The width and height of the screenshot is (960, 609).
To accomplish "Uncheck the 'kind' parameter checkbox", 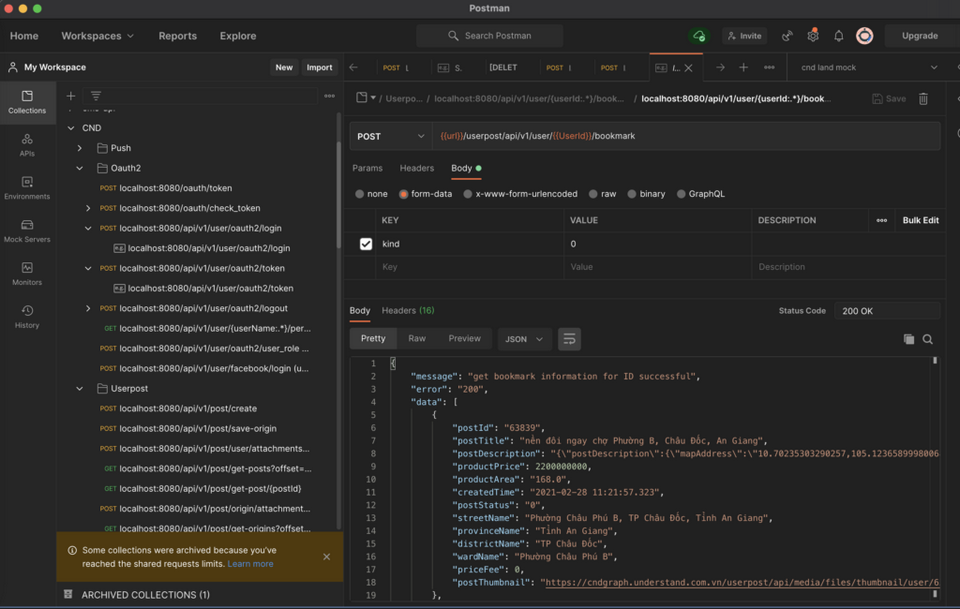I will [x=366, y=244].
